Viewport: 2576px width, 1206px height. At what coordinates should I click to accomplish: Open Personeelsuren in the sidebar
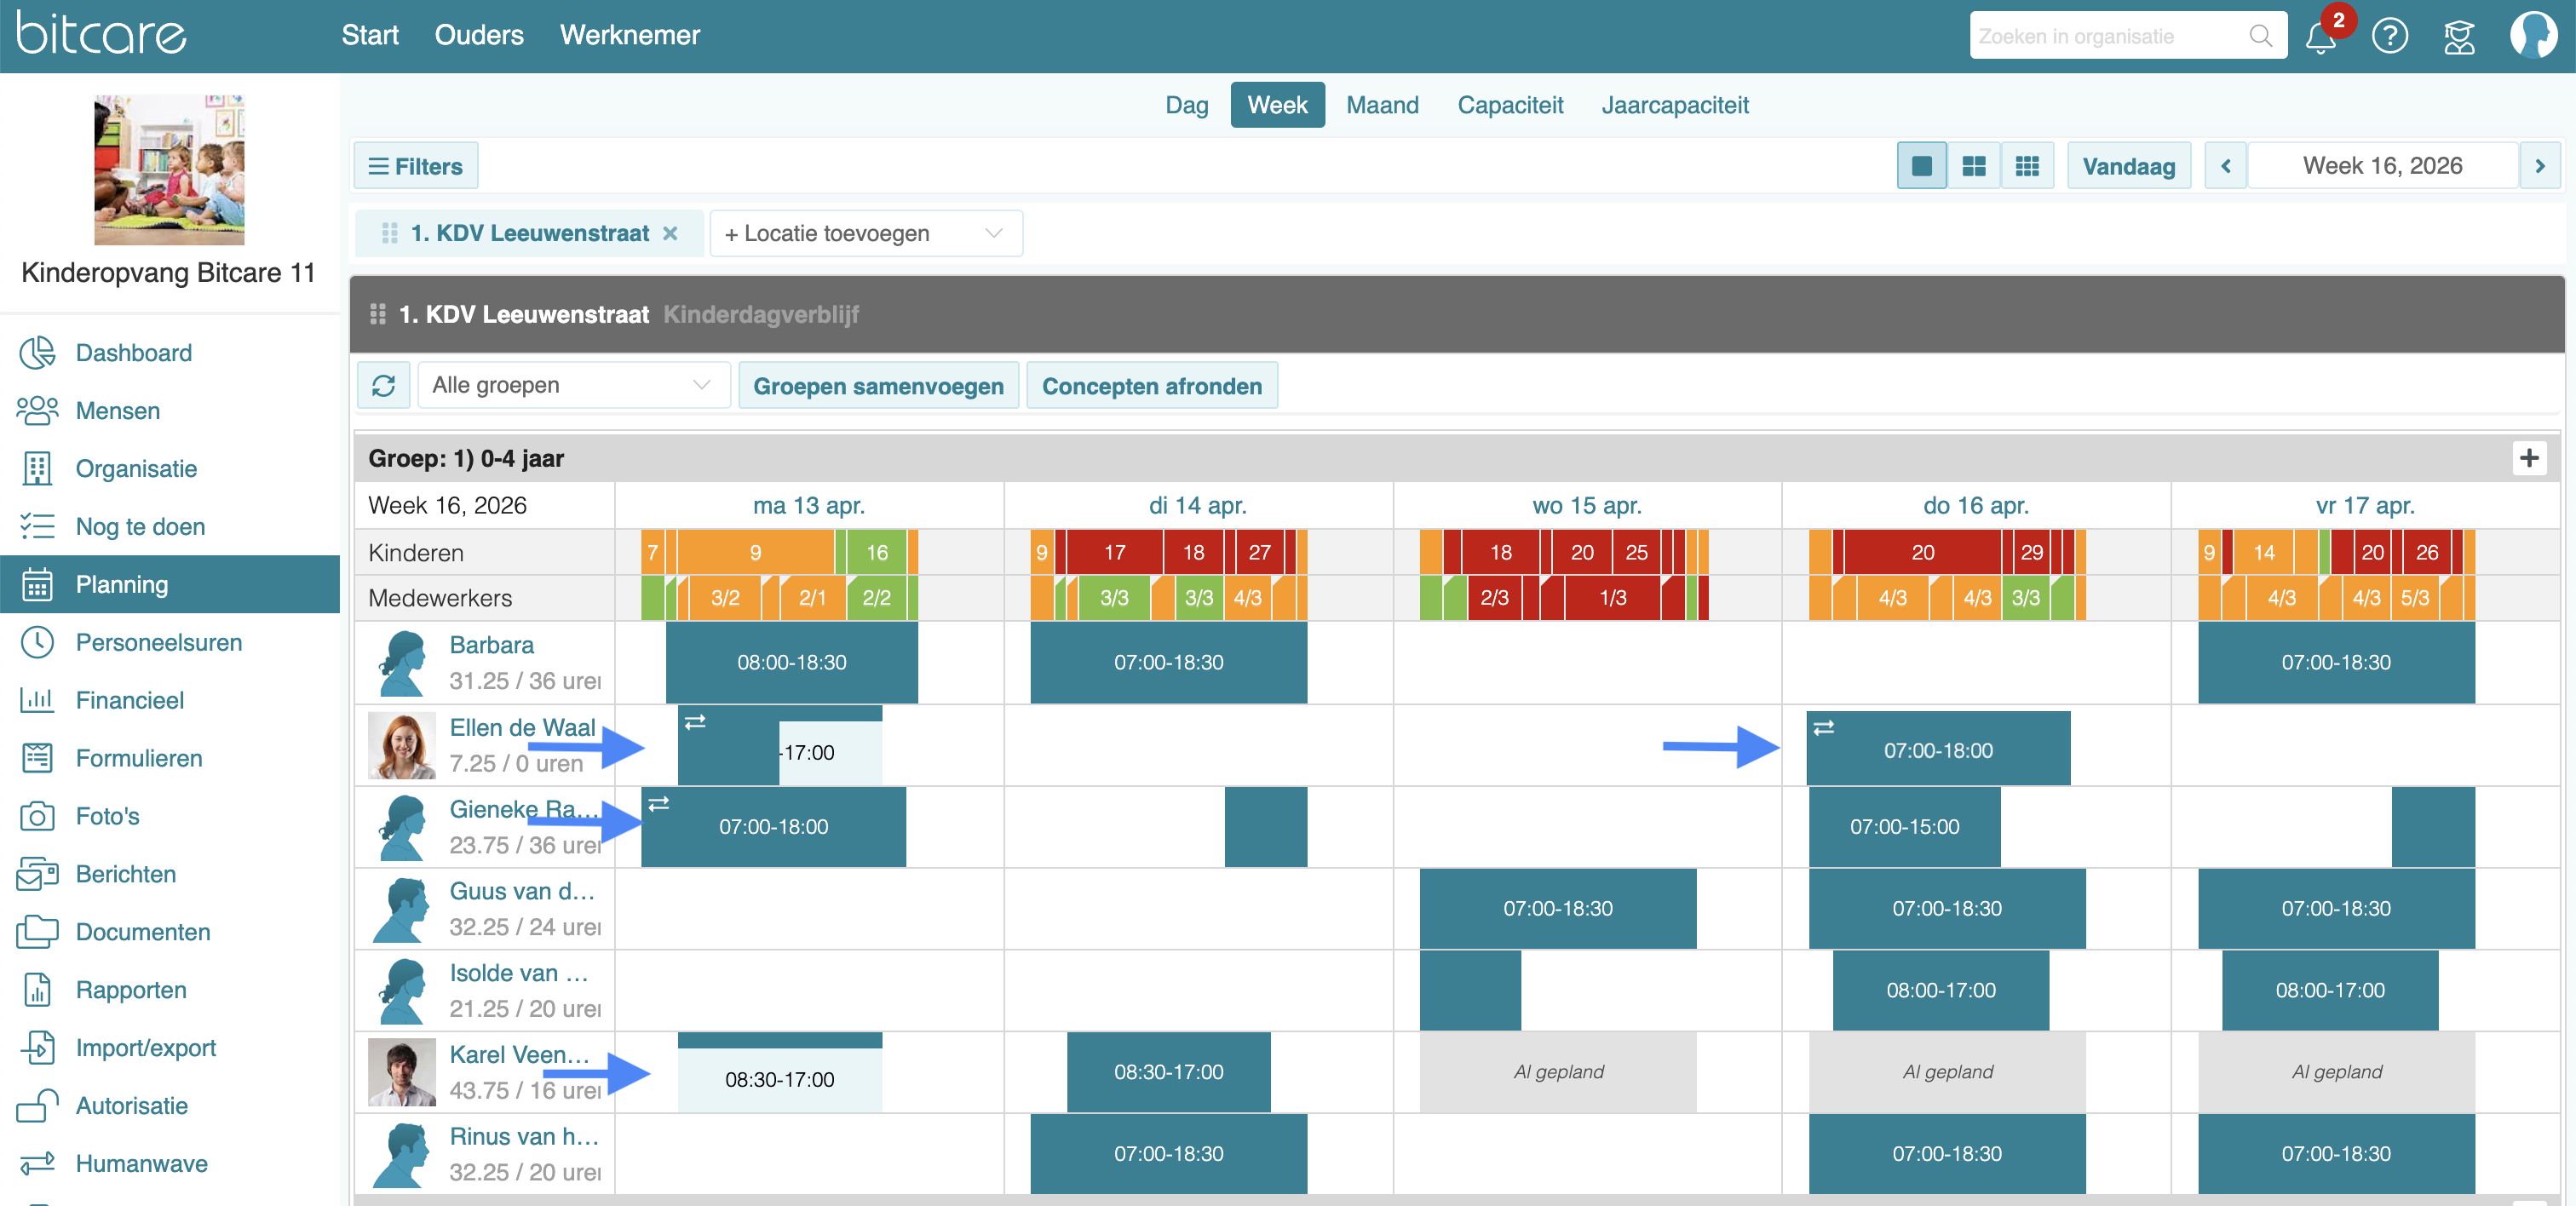tap(158, 642)
